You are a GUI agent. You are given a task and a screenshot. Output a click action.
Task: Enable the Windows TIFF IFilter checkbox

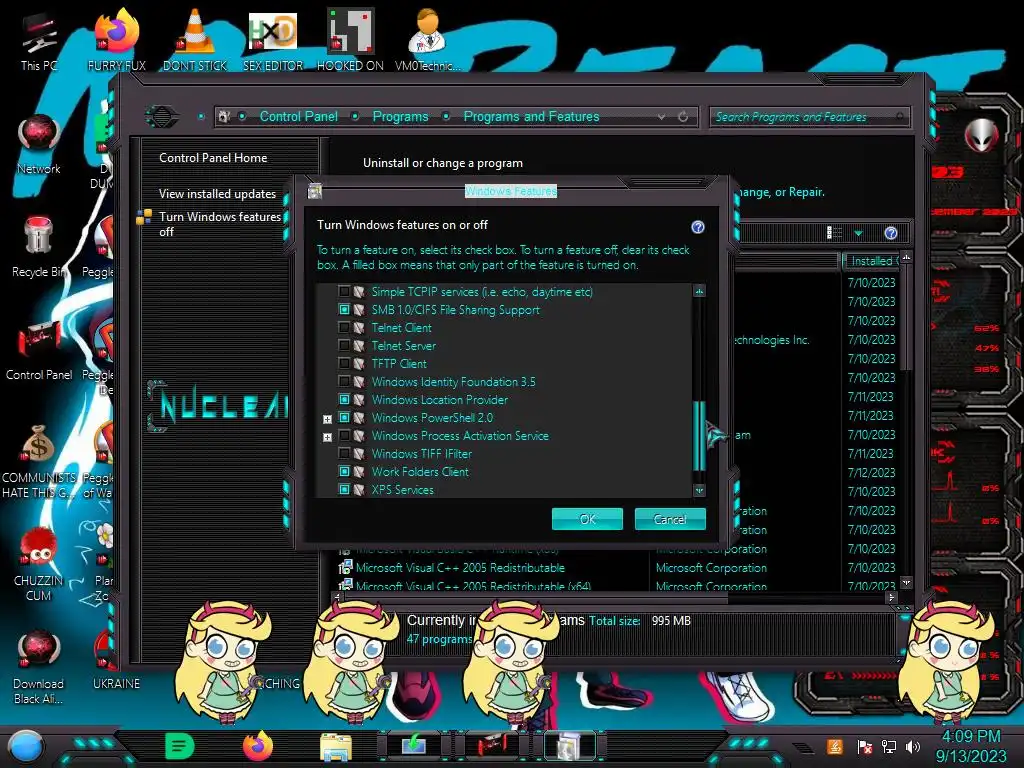[x=344, y=453]
